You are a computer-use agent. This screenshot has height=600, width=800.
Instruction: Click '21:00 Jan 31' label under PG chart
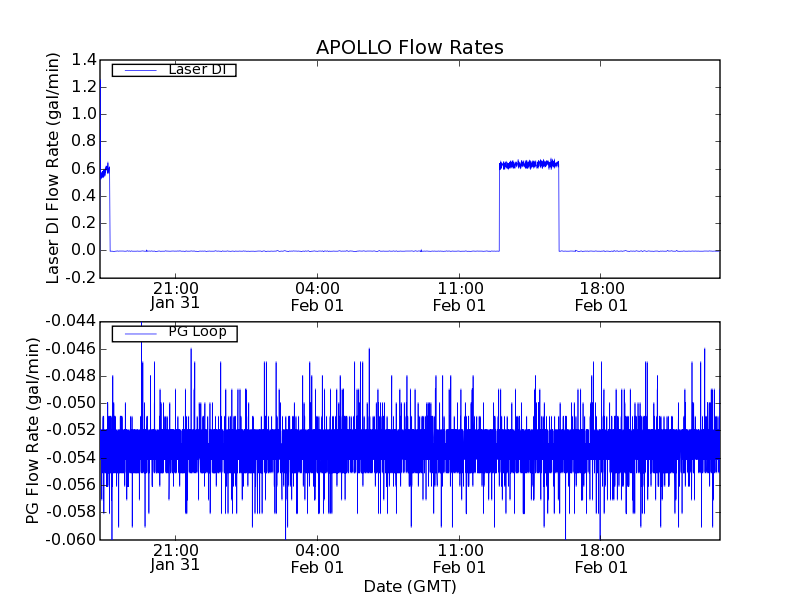(x=175, y=558)
